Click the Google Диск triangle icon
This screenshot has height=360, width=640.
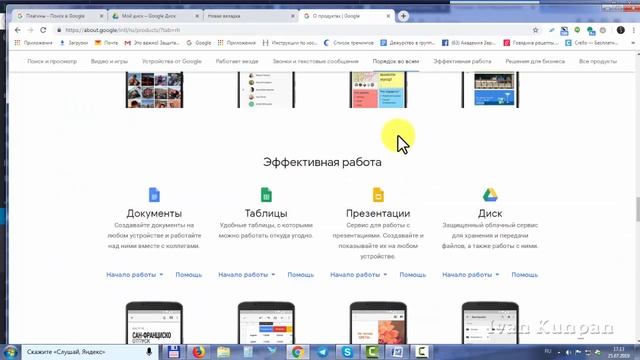[x=490, y=195]
